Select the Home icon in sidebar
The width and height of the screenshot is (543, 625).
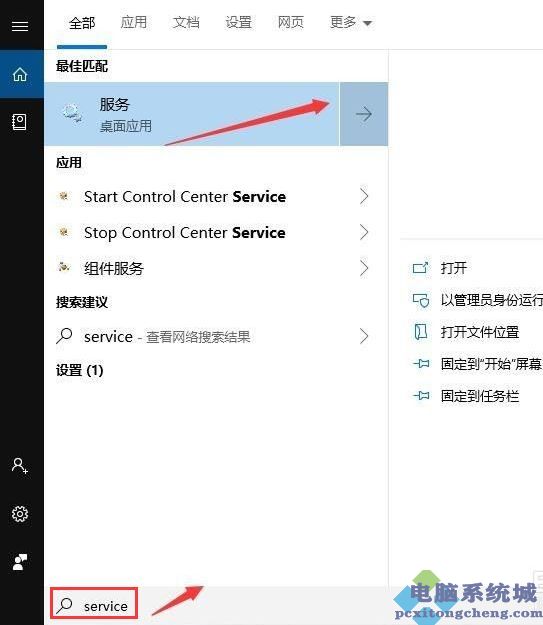tap(20, 74)
